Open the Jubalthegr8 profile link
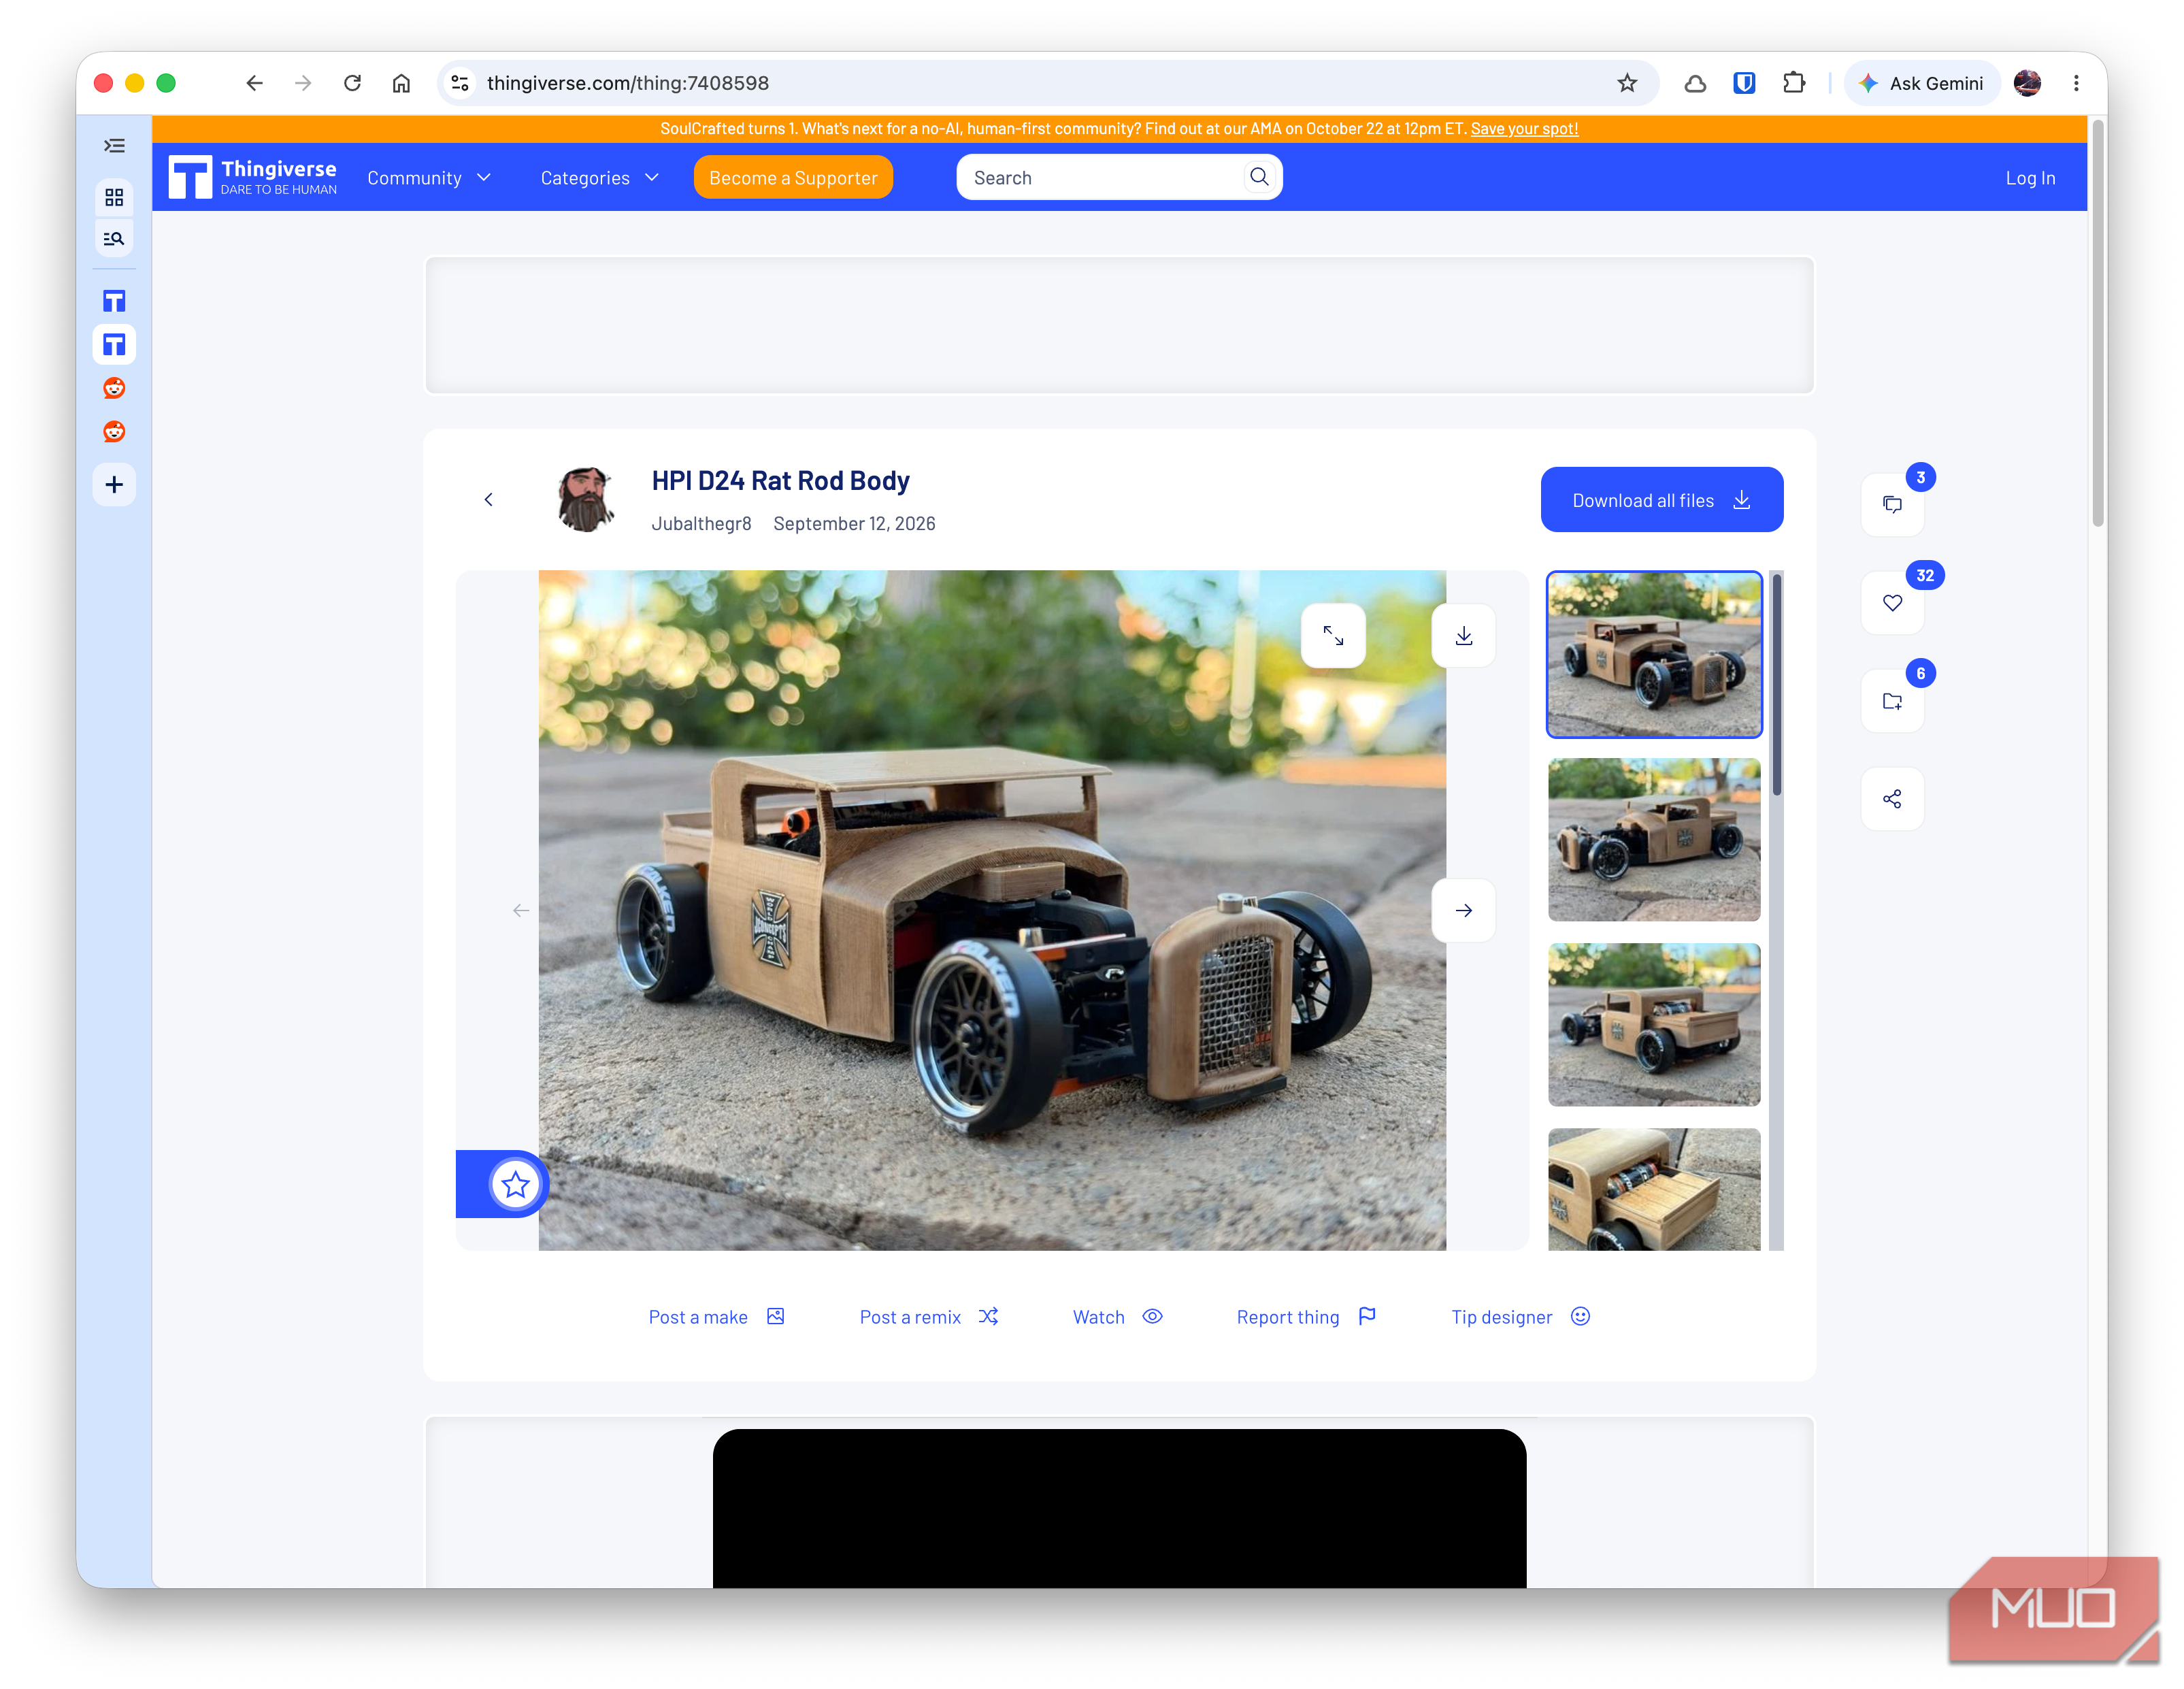 tap(701, 524)
